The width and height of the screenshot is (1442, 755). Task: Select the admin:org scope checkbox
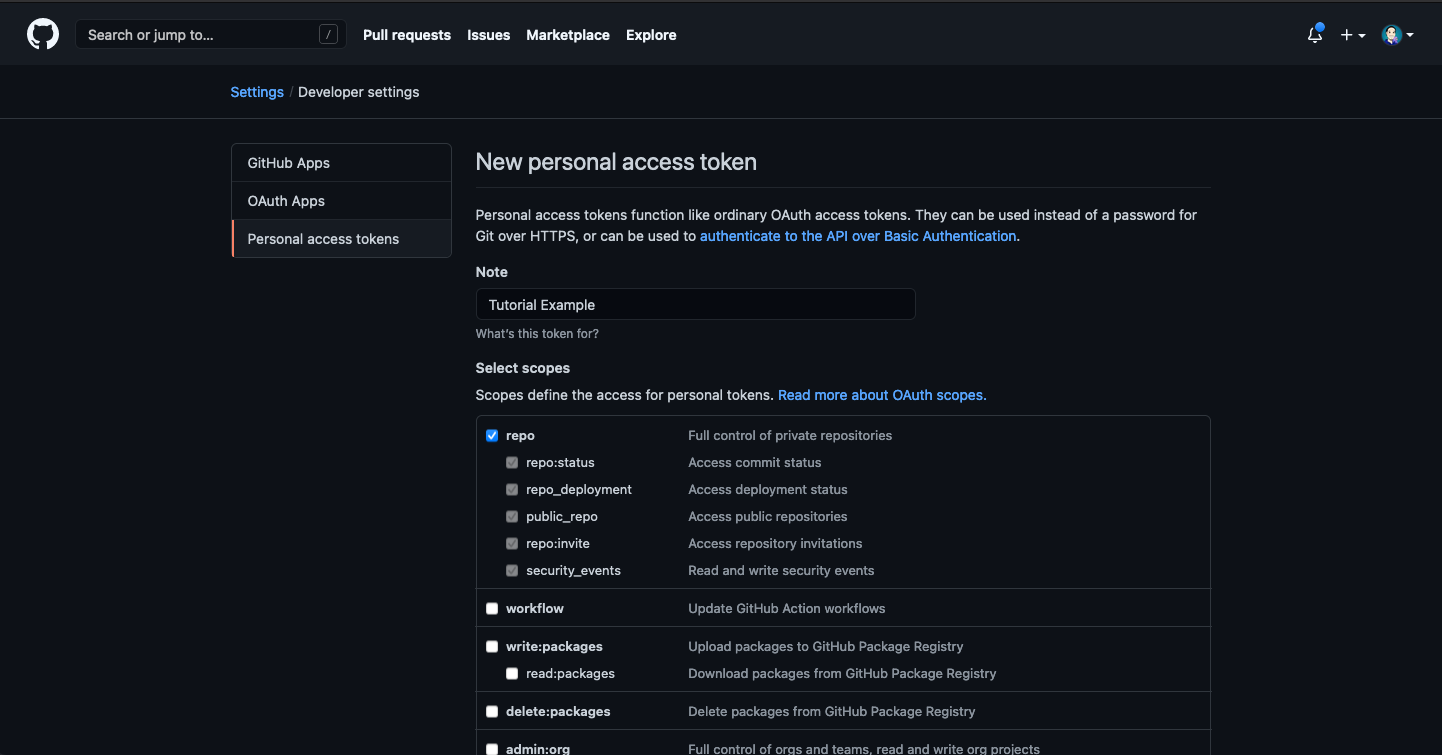(492, 749)
